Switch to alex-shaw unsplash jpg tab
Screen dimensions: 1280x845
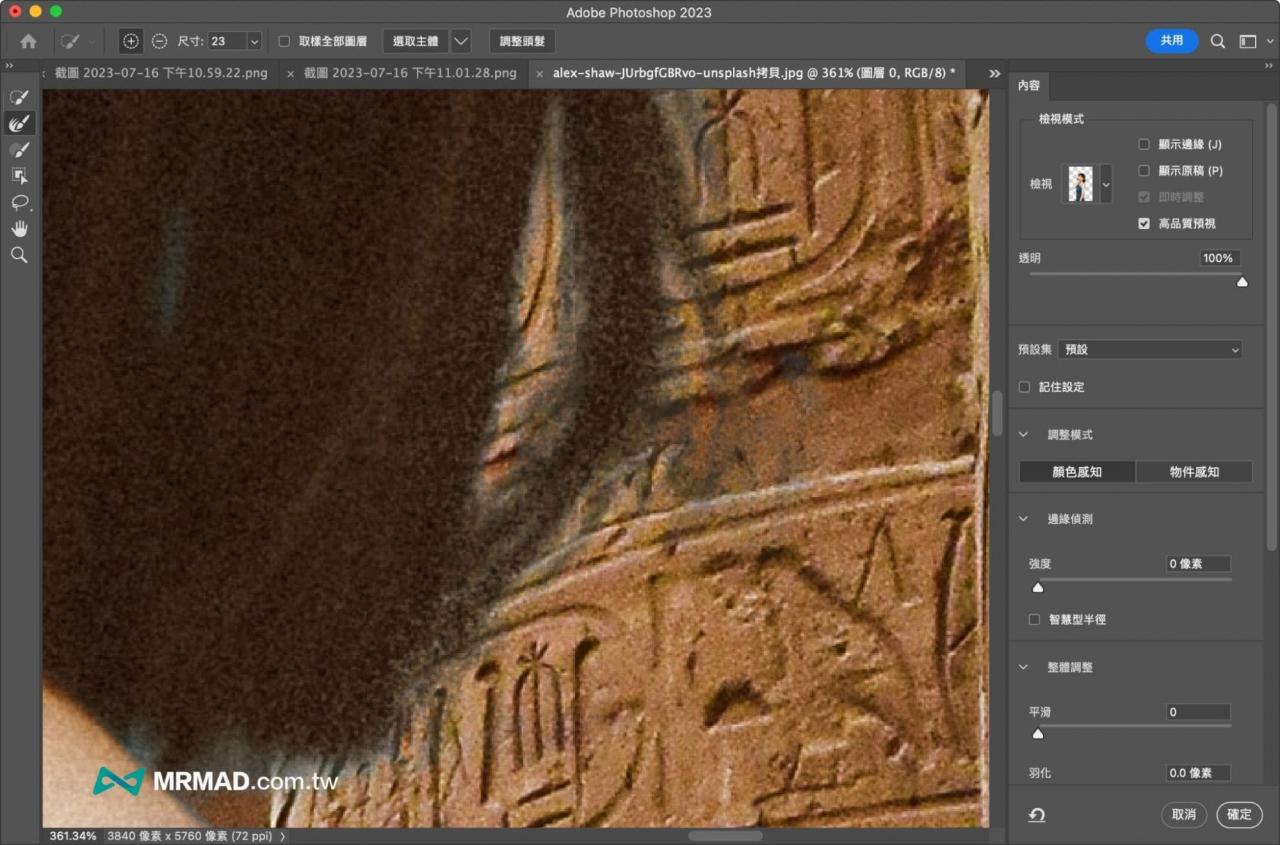click(x=754, y=73)
